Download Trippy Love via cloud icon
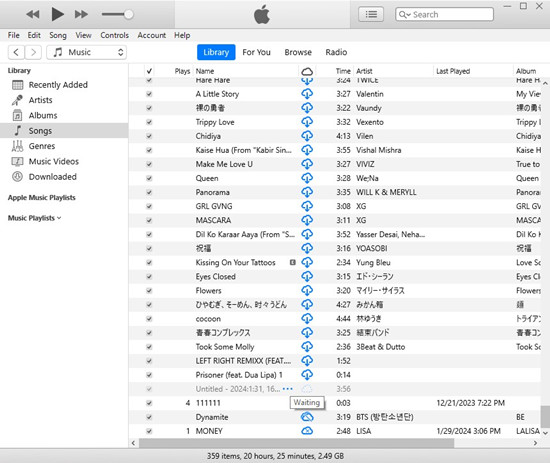550x463 pixels. (x=307, y=122)
